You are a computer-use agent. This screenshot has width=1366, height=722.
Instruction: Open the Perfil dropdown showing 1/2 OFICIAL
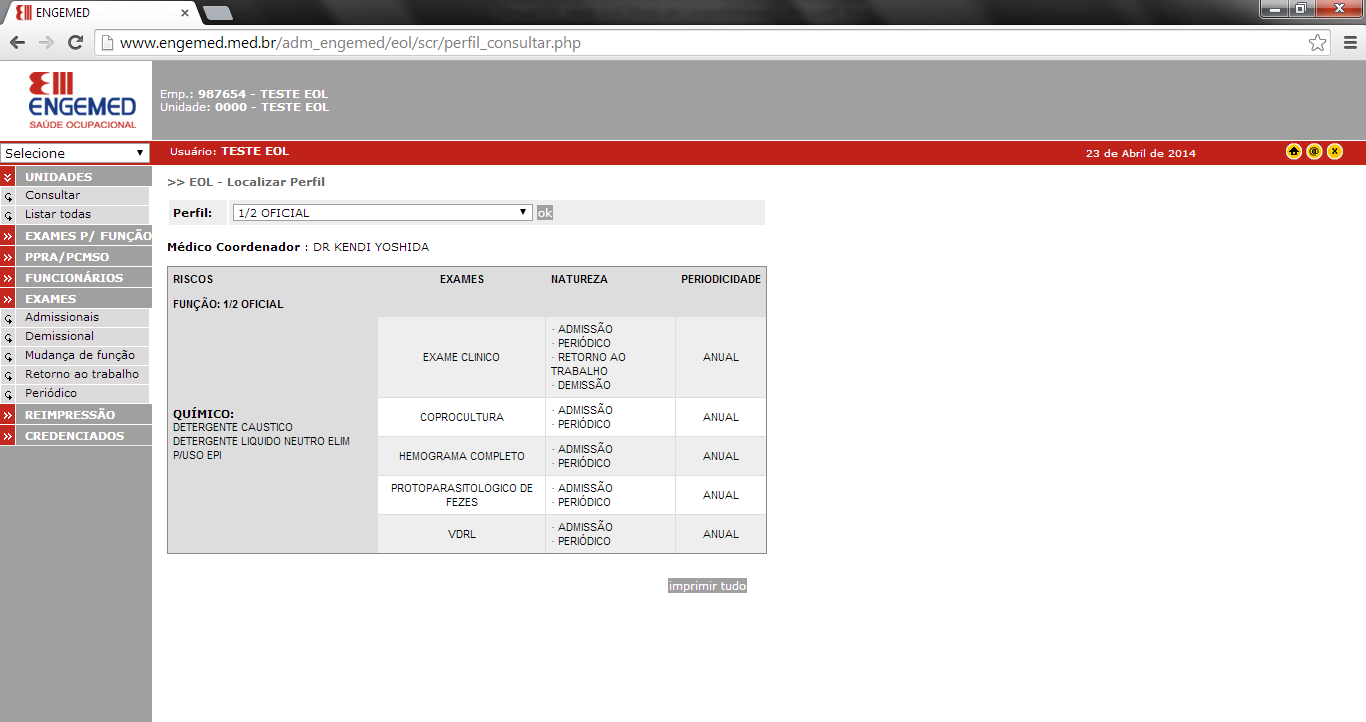tap(382, 212)
